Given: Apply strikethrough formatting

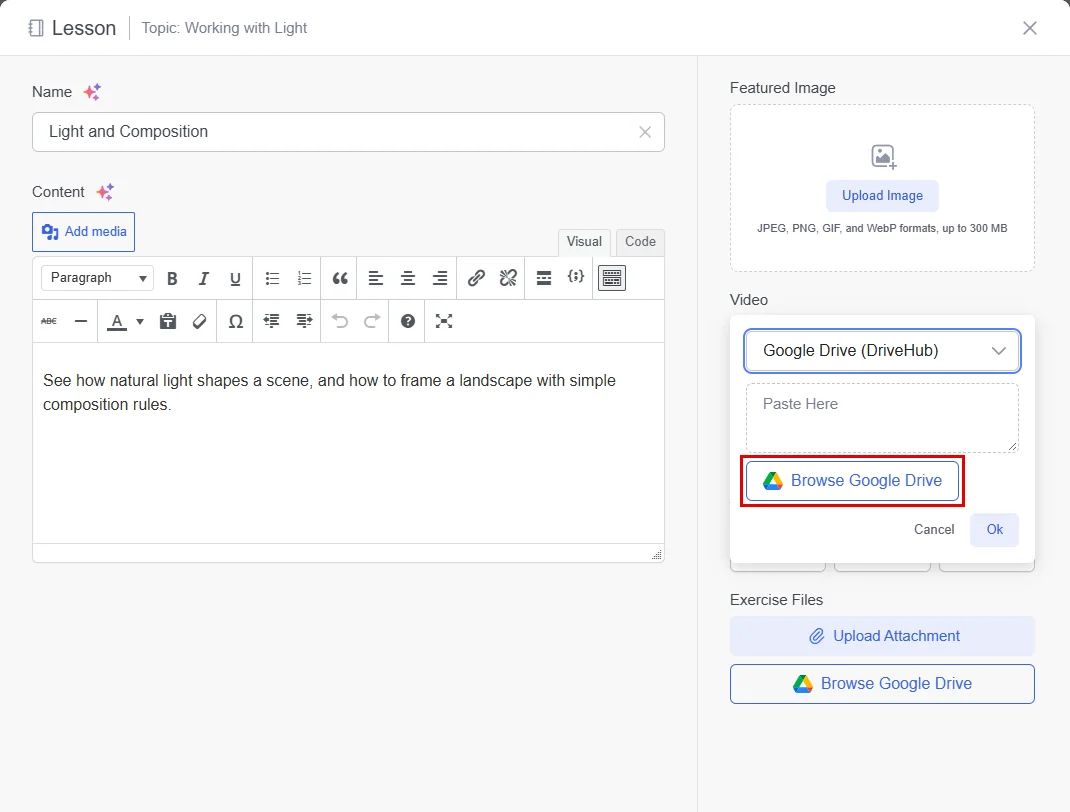Looking at the screenshot, I should tap(49, 321).
